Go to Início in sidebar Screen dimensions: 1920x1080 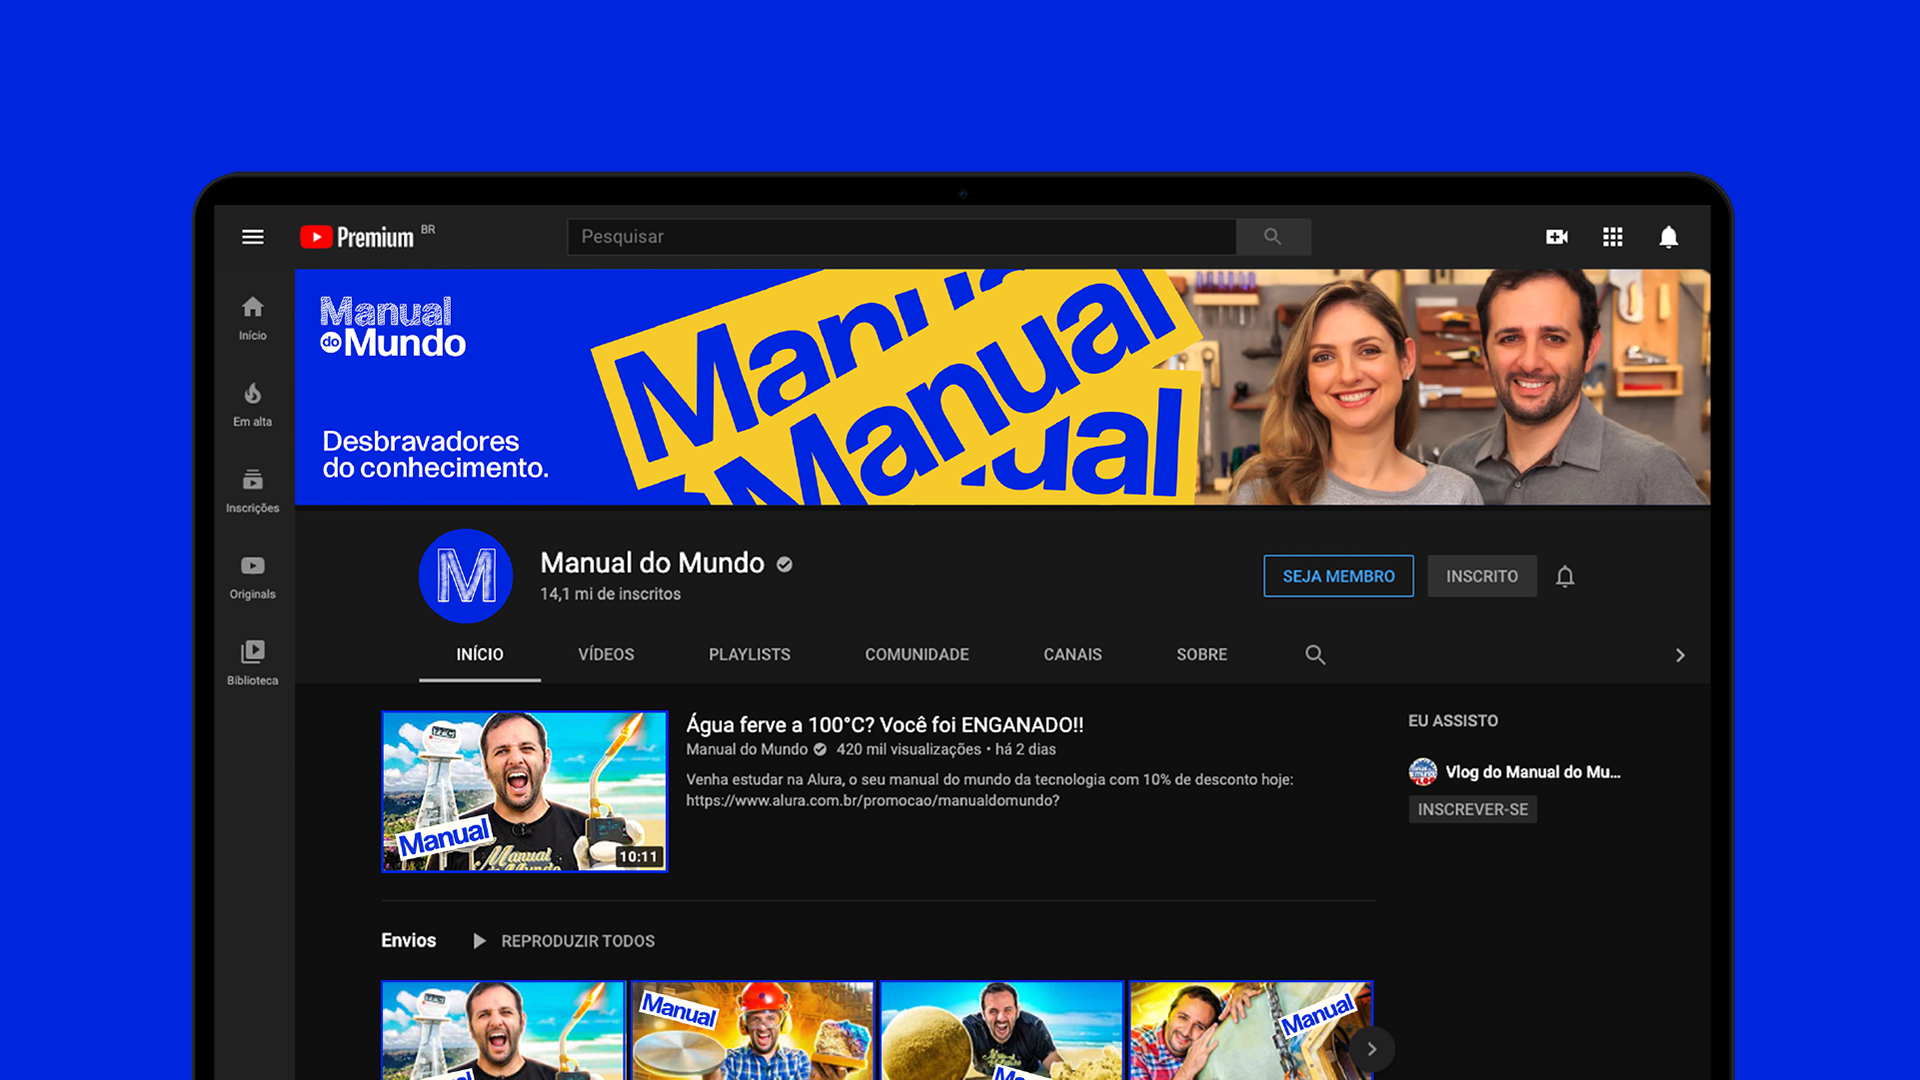coord(253,319)
